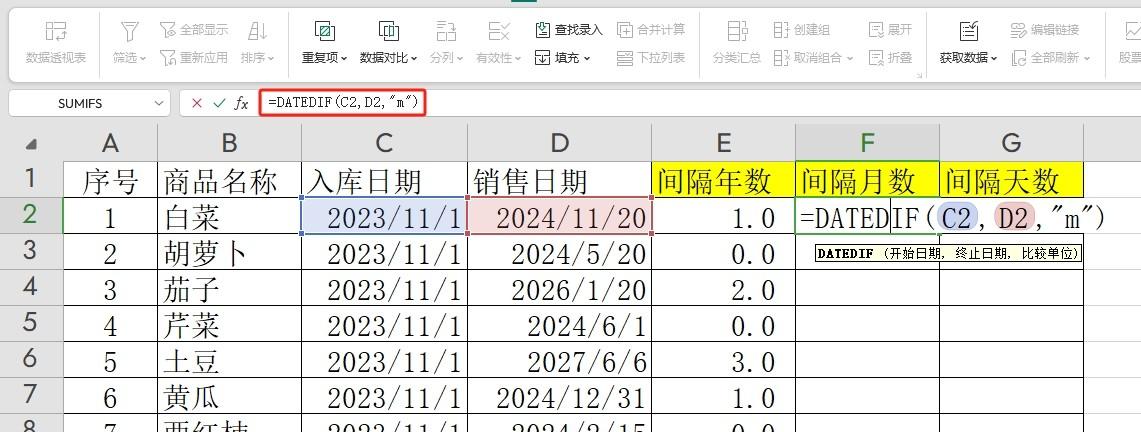Viewport: 1141px width, 432px height.
Task: Select column D header
Action: [559, 143]
